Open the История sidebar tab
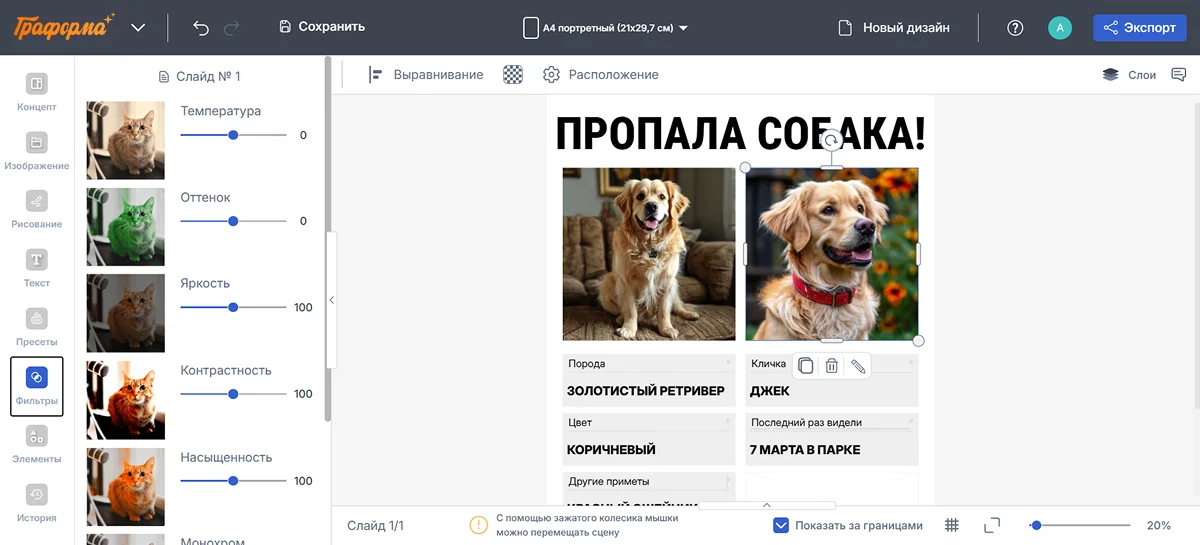 click(x=37, y=503)
